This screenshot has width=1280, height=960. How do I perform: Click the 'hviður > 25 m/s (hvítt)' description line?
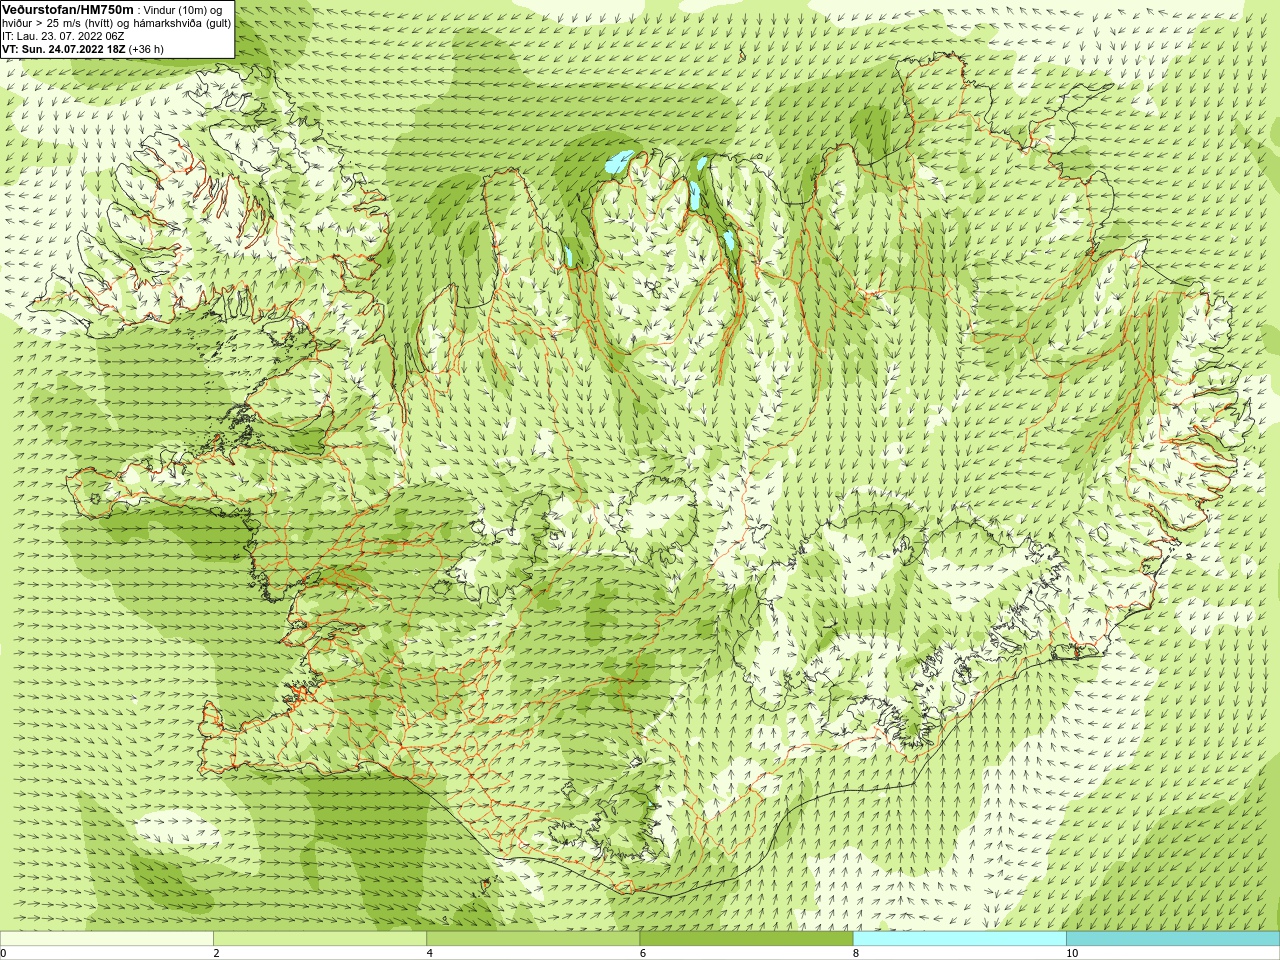pyautogui.click(x=117, y=23)
